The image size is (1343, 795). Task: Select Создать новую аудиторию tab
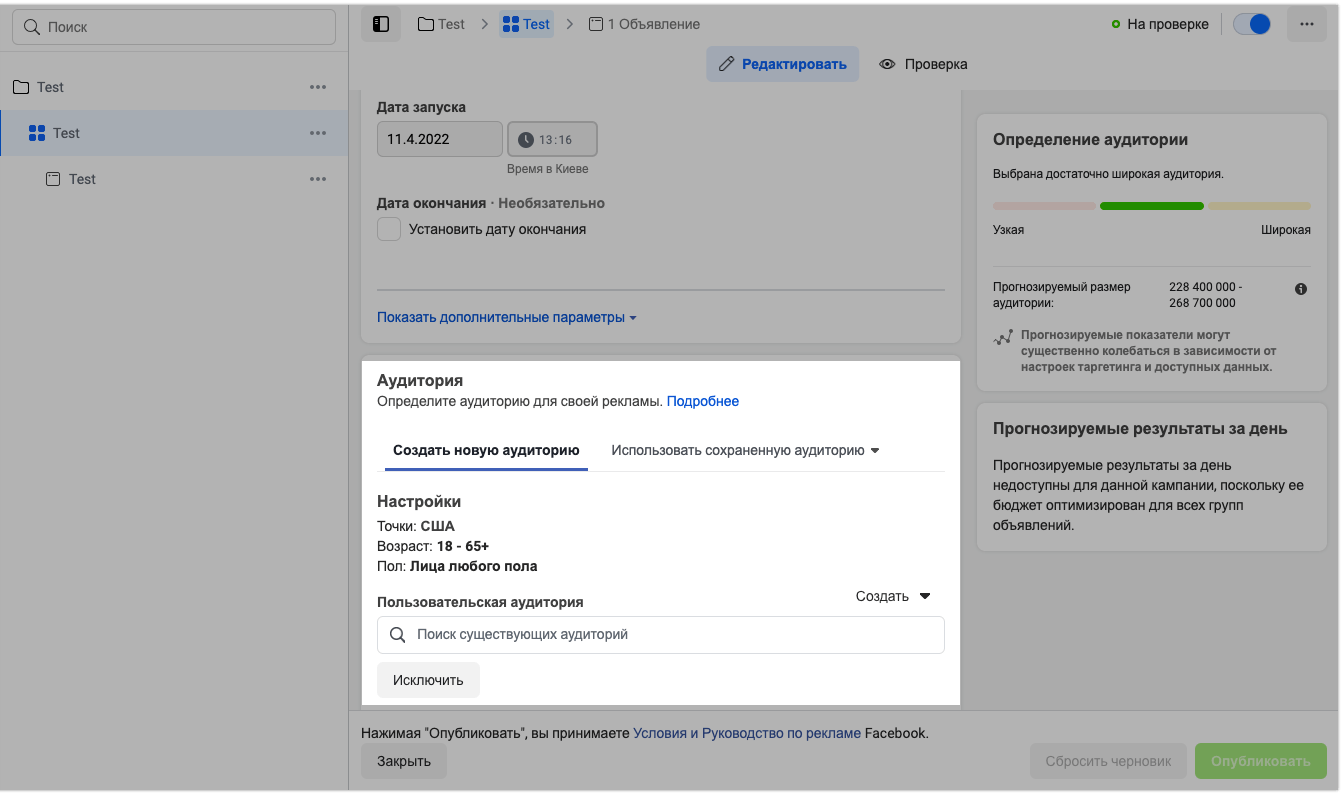coord(486,450)
